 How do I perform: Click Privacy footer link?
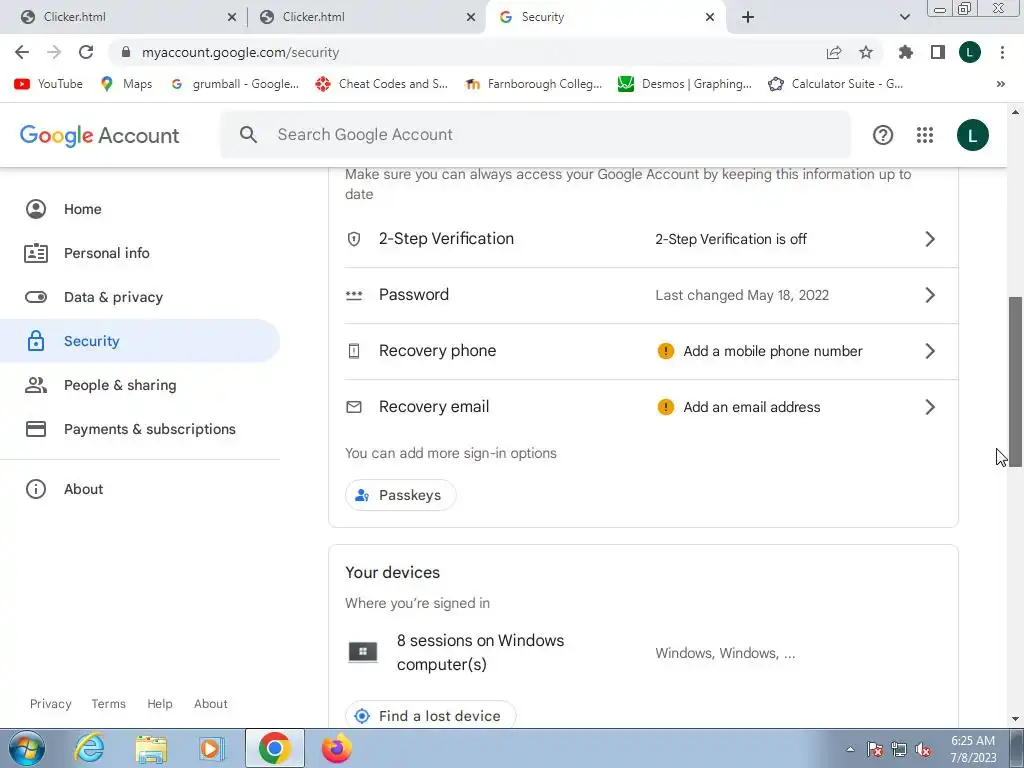50,704
